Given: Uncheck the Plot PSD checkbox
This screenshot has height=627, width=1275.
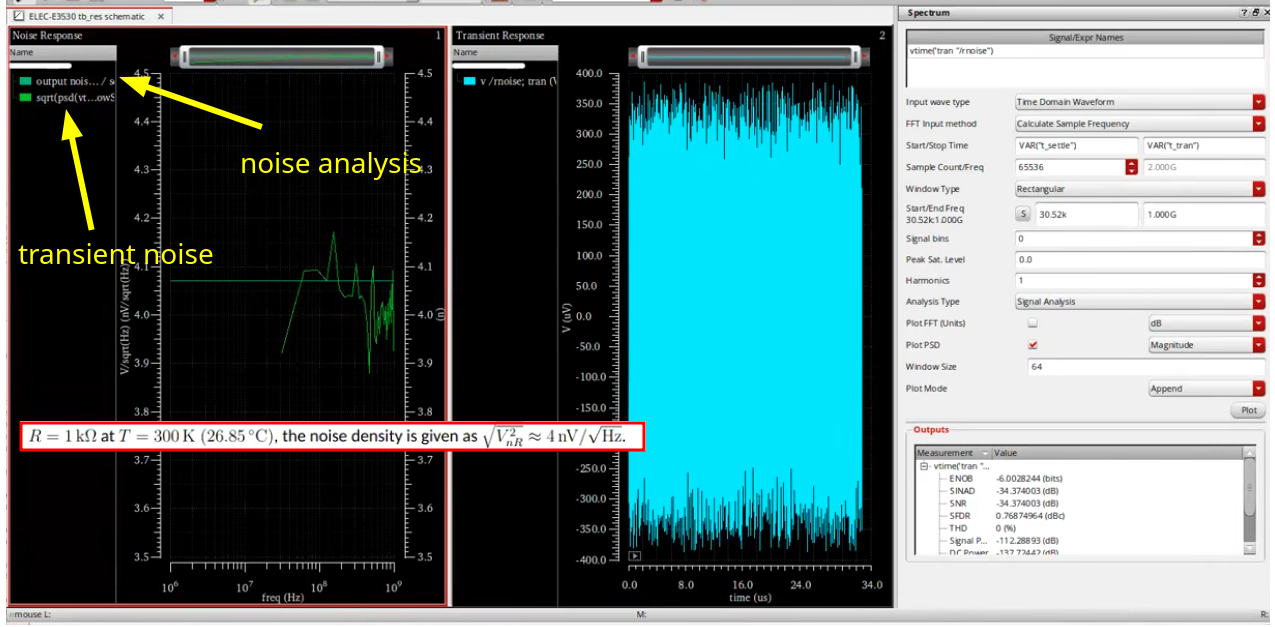Looking at the screenshot, I should (x=1033, y=345).
